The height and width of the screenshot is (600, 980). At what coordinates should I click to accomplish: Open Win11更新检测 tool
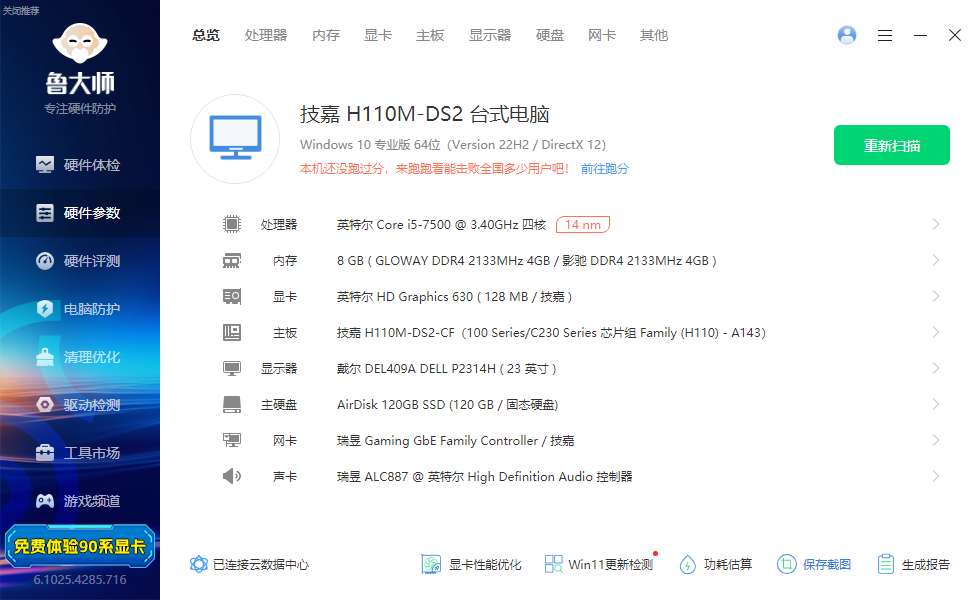(x=599, y=564)
